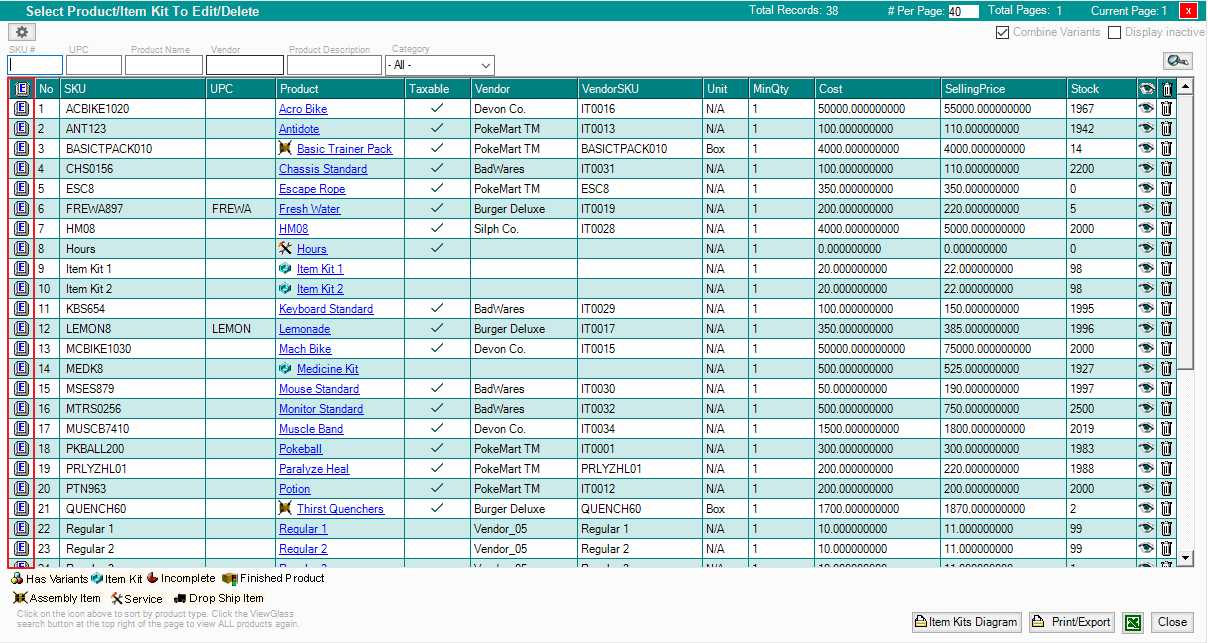Click the SKU # search field
Image resolution: width=1208 pixels, height=643 pixels.
pos(35,65)
